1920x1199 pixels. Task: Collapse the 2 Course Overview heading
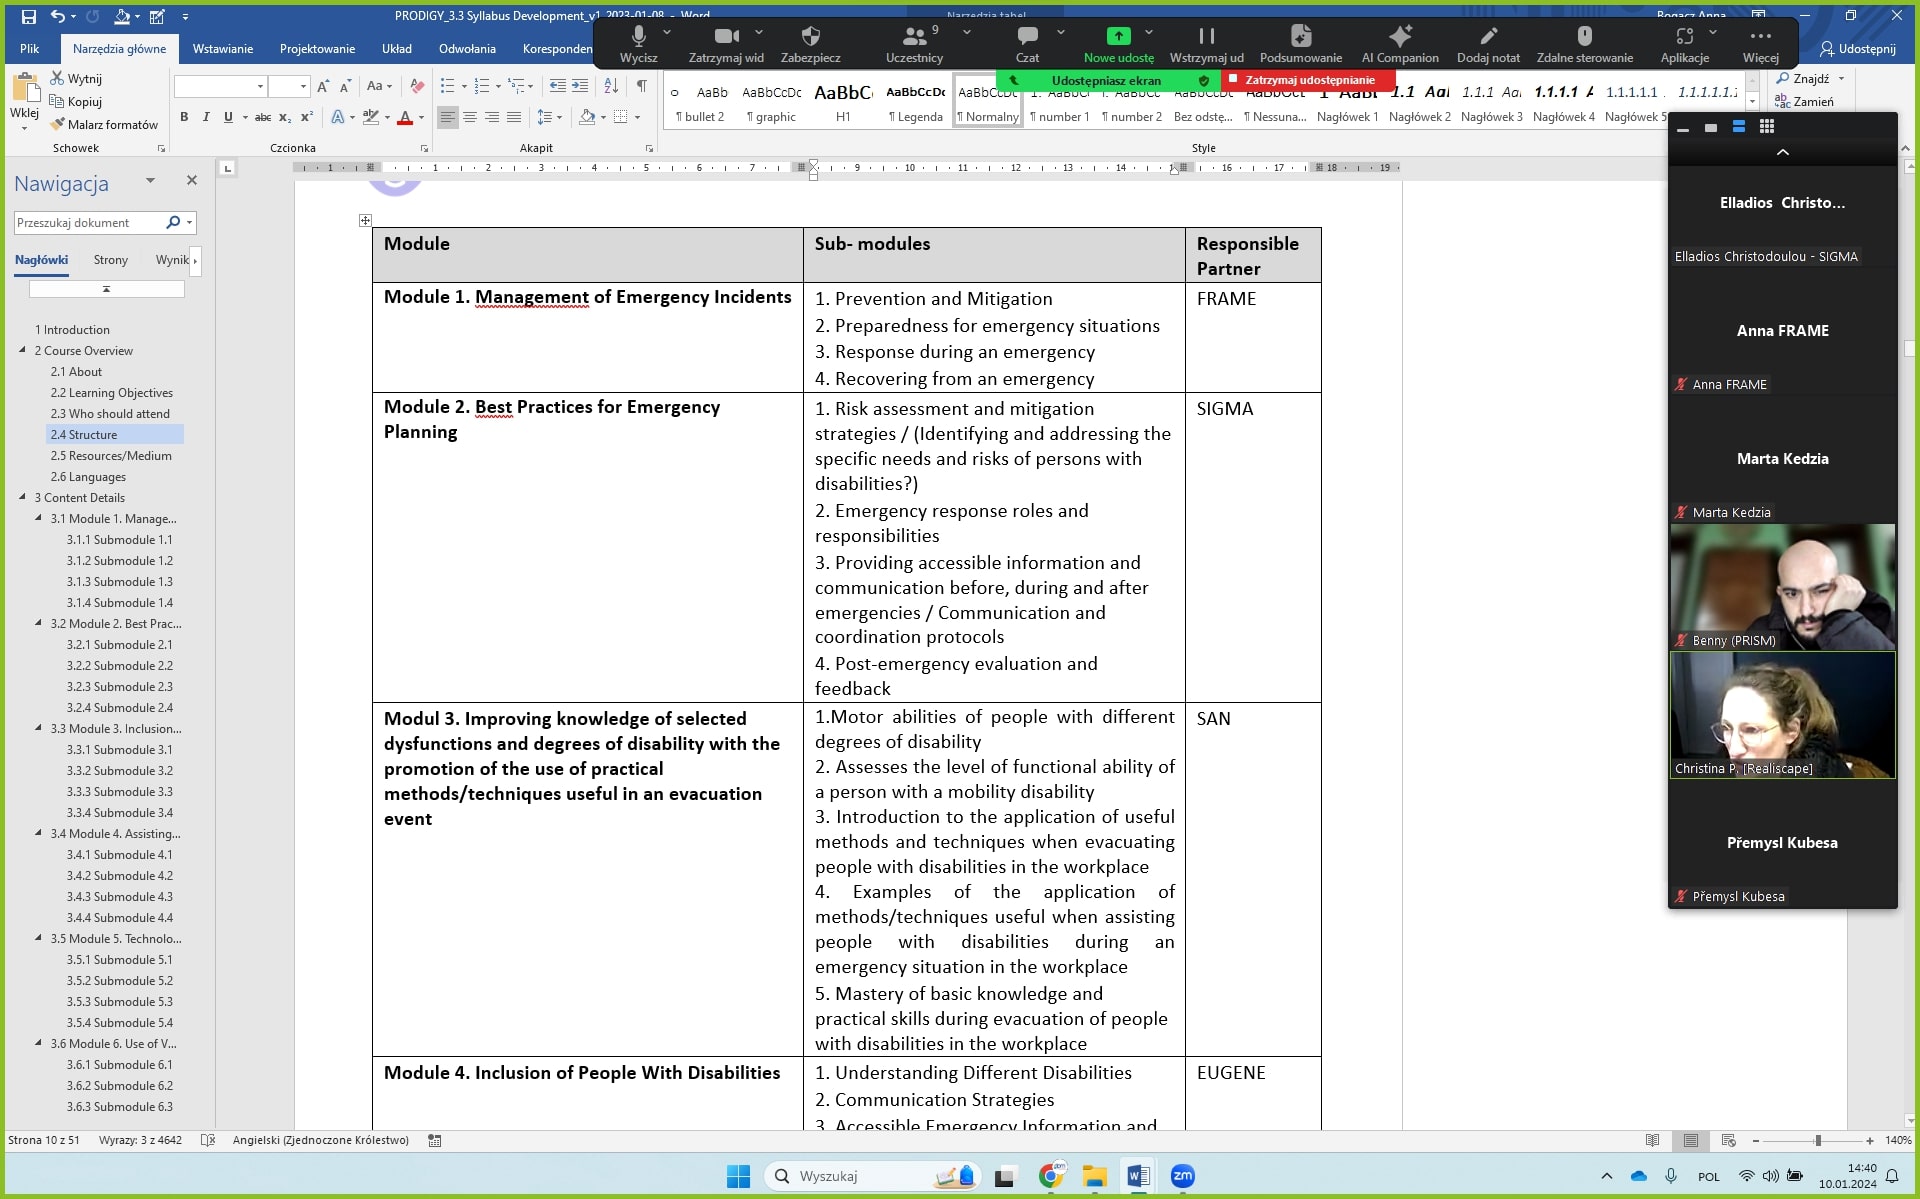23,350
